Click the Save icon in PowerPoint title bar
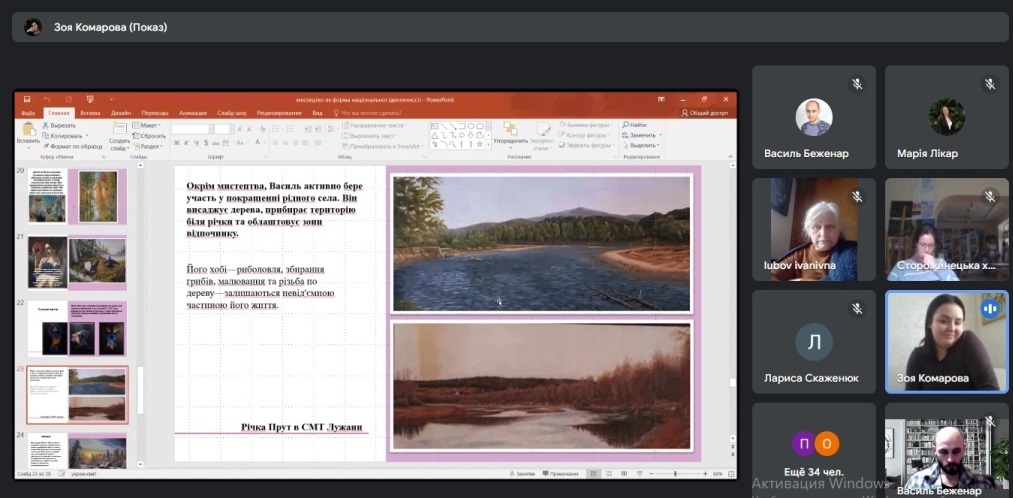 pos(26,99)
